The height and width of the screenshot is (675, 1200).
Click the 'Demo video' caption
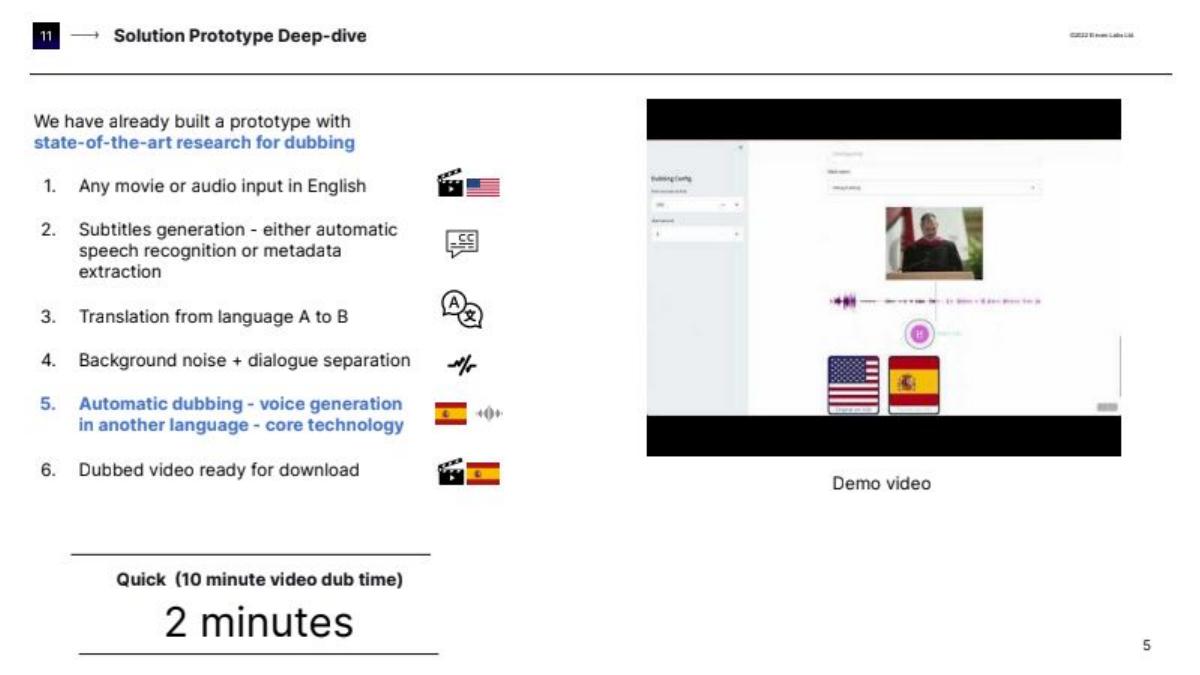click(881, 484)
